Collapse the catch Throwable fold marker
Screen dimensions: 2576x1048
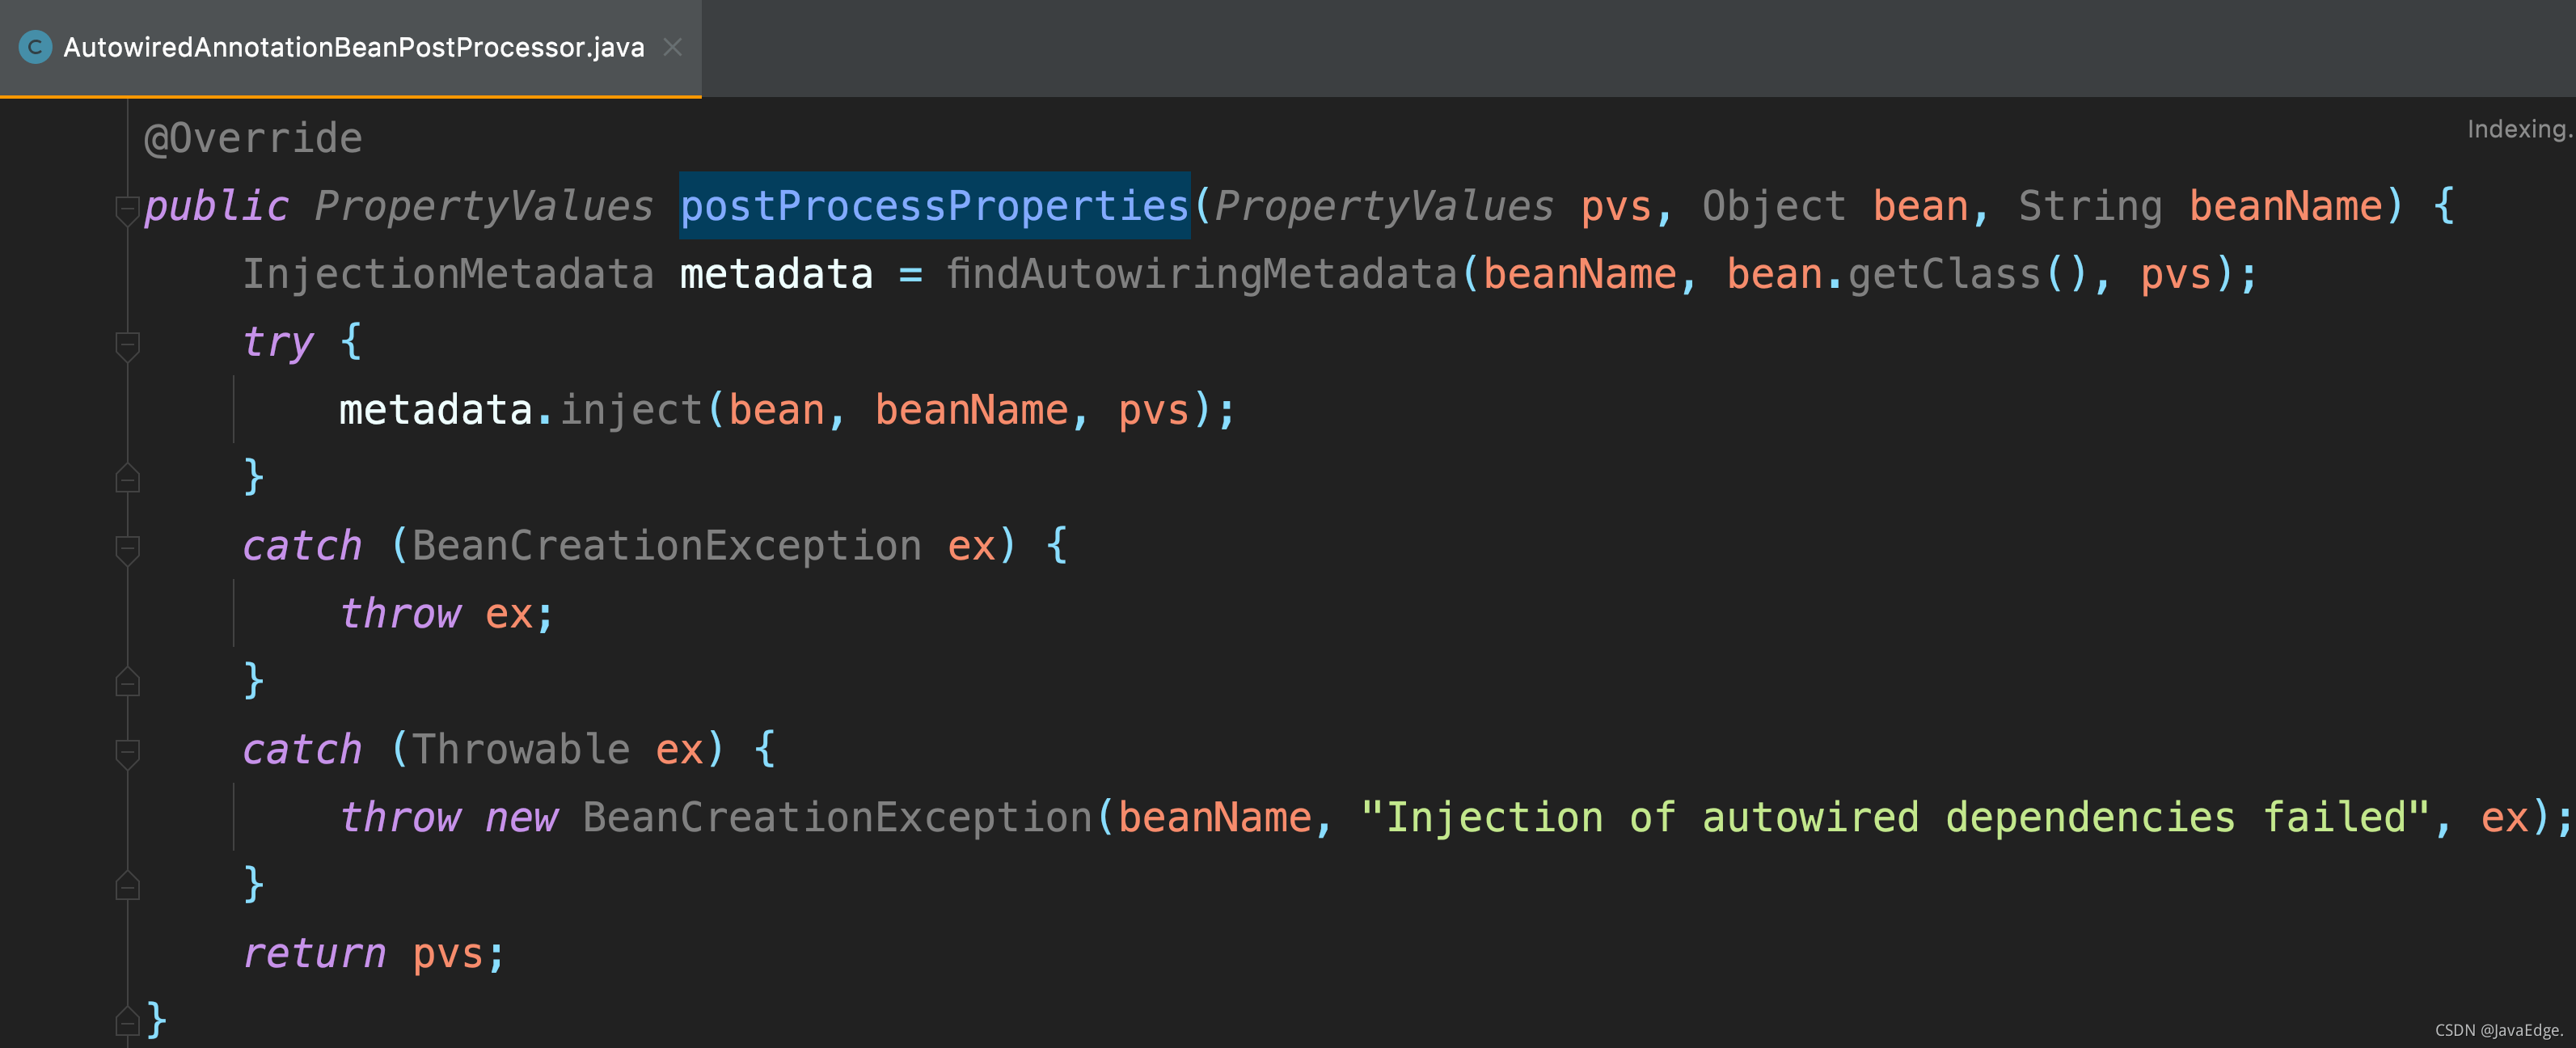127,753
